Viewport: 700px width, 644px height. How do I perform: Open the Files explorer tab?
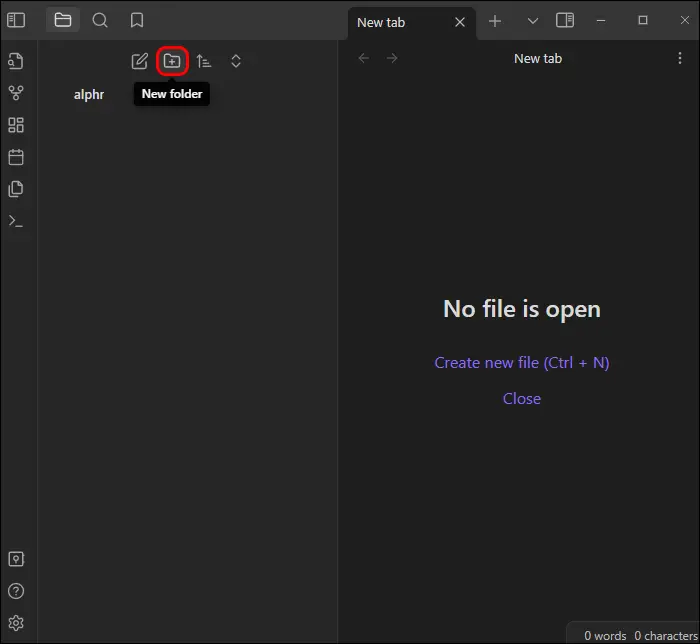click(x=62, y=20)
